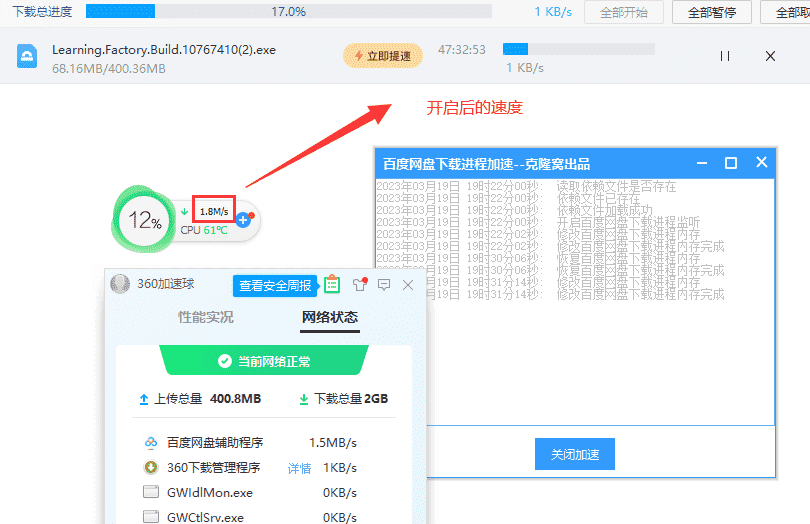Open the 360 skin shirt icon
The image size is (810, 524).
[x=359, y=285]
